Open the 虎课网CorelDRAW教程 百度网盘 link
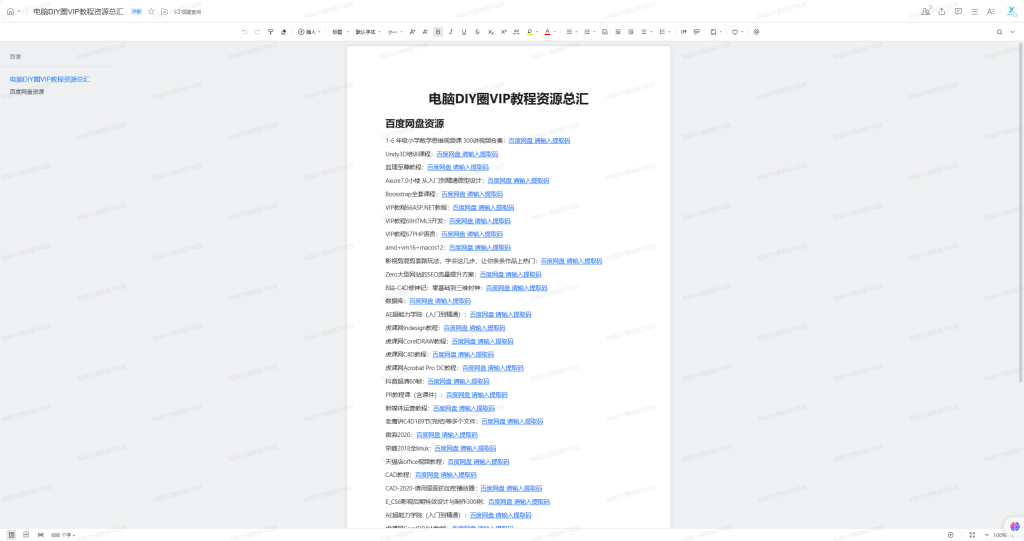Viewport: 1024px width, 541px height. [483, 341]
